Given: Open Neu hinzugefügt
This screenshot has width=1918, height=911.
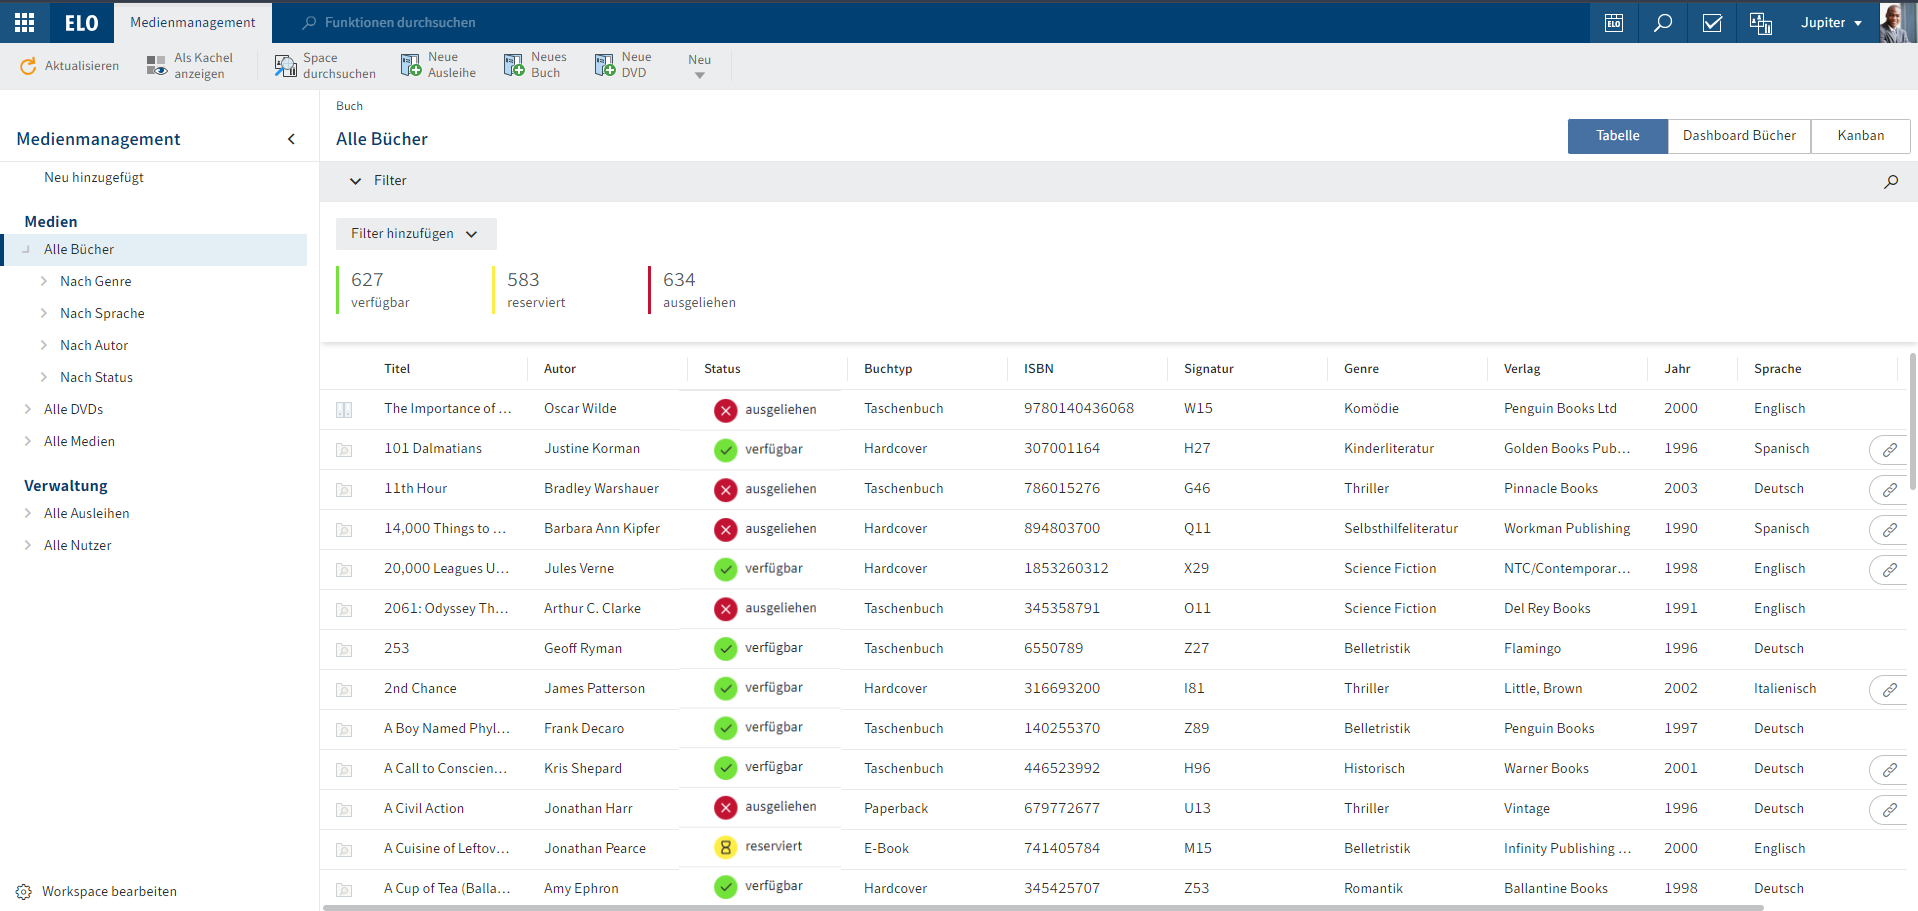Looking at the screenshot, I should pyautogui.click(x=94, y=178).
